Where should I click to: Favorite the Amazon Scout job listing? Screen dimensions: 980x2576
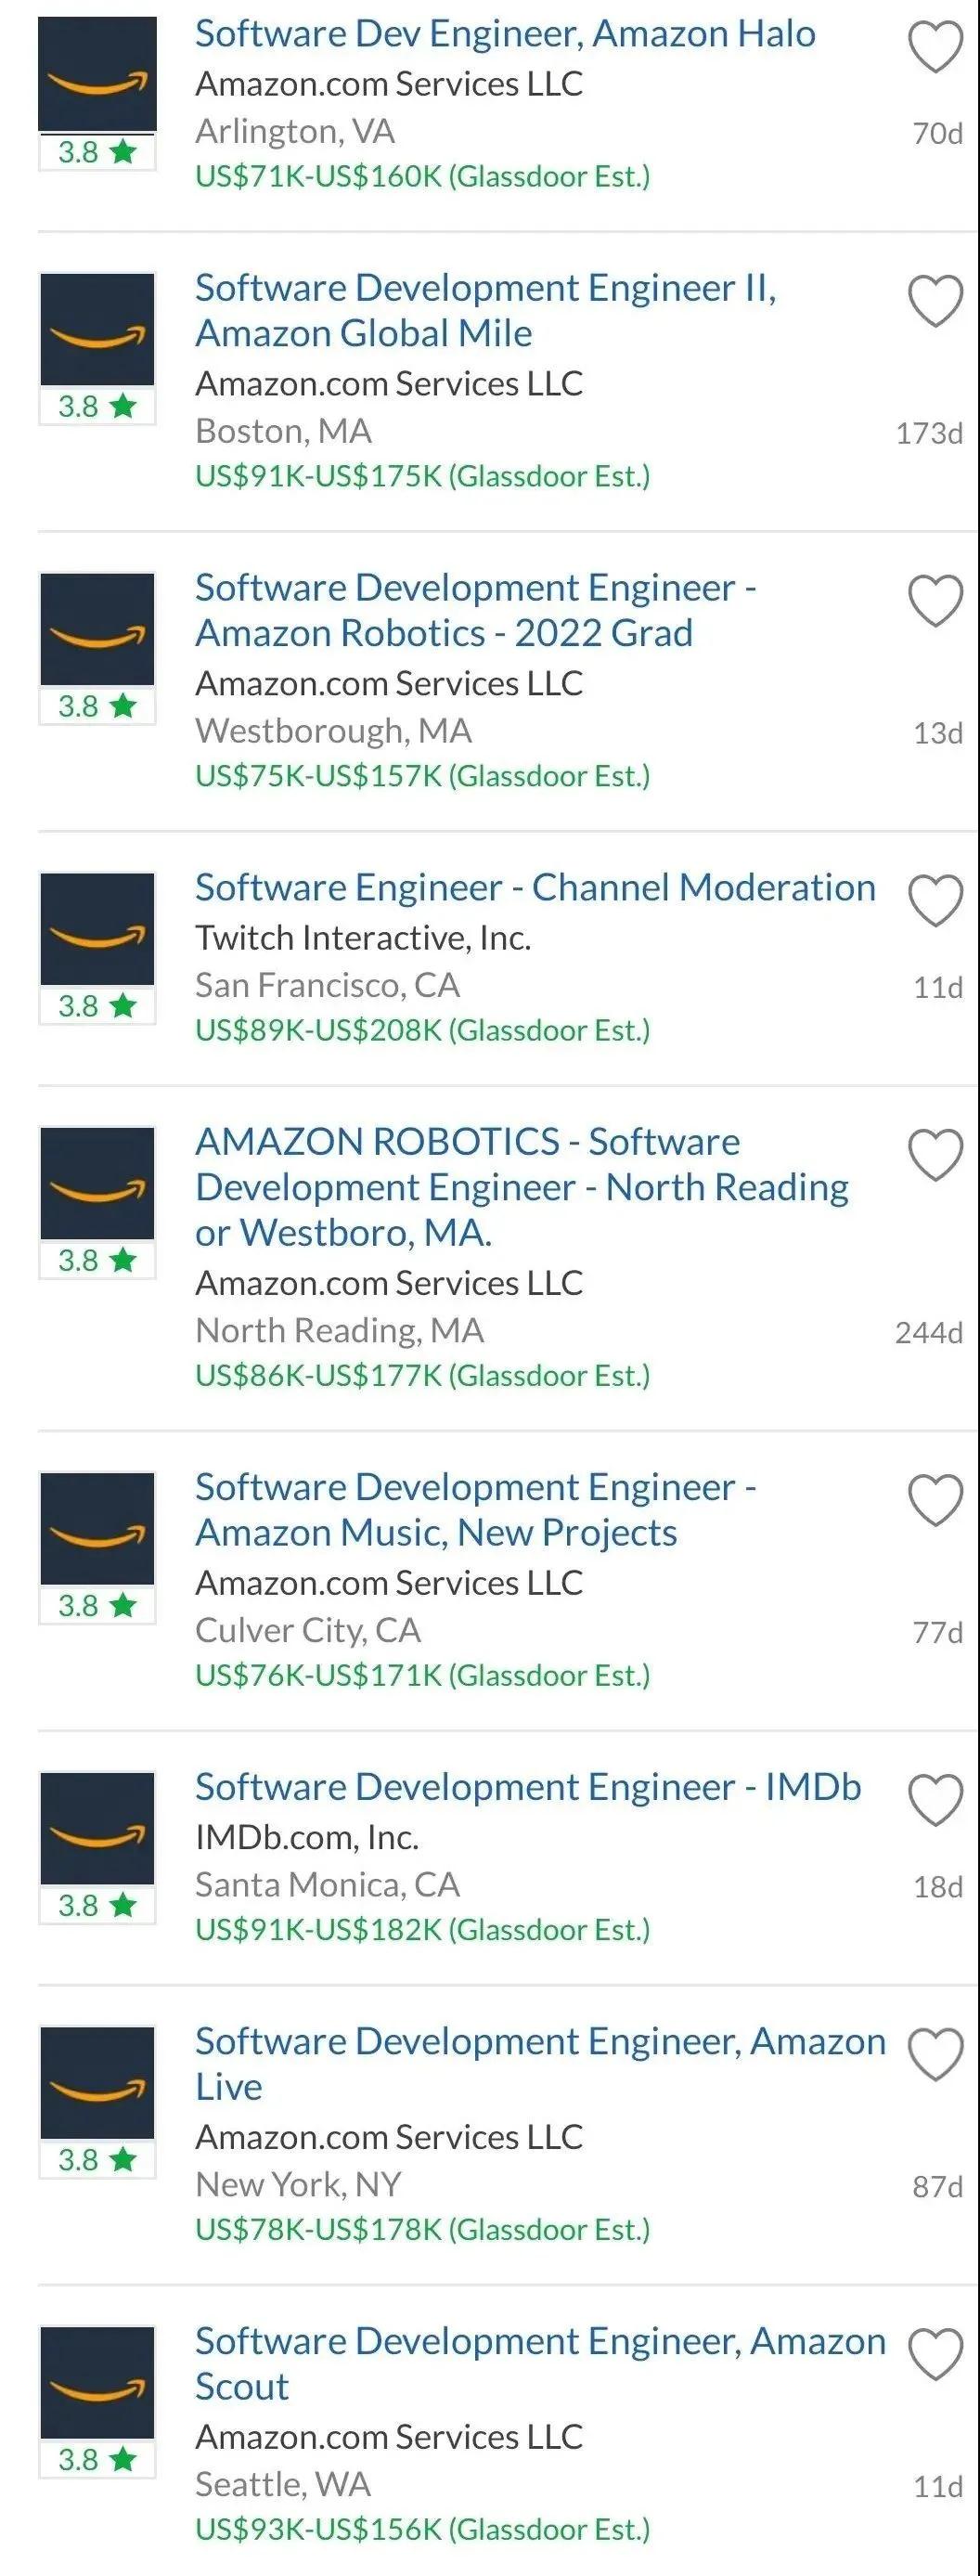[935, 2354]
